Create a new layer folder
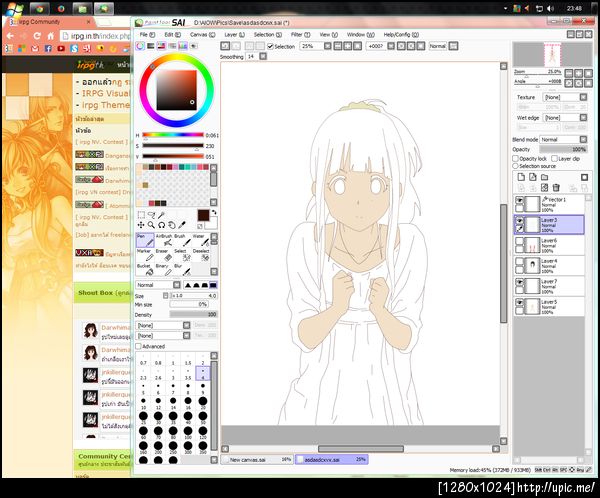The width and height of the screenshot is (600, 498). pos(544,177)
